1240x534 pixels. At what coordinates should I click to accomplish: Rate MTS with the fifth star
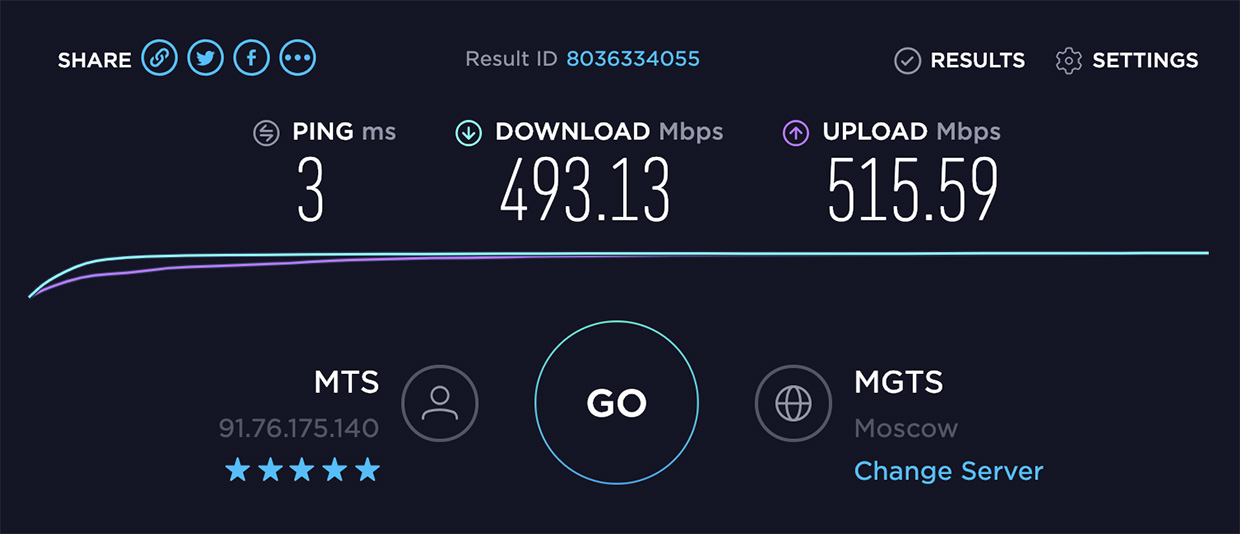[x=368, y=469]
